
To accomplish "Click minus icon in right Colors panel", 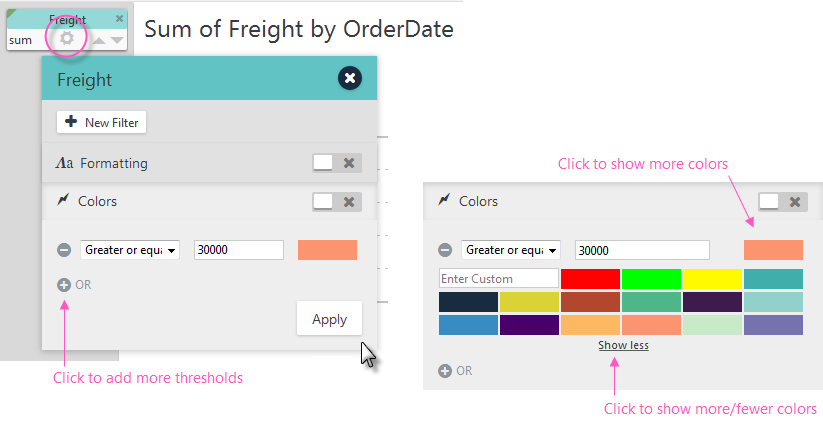I will coord(445,250).
